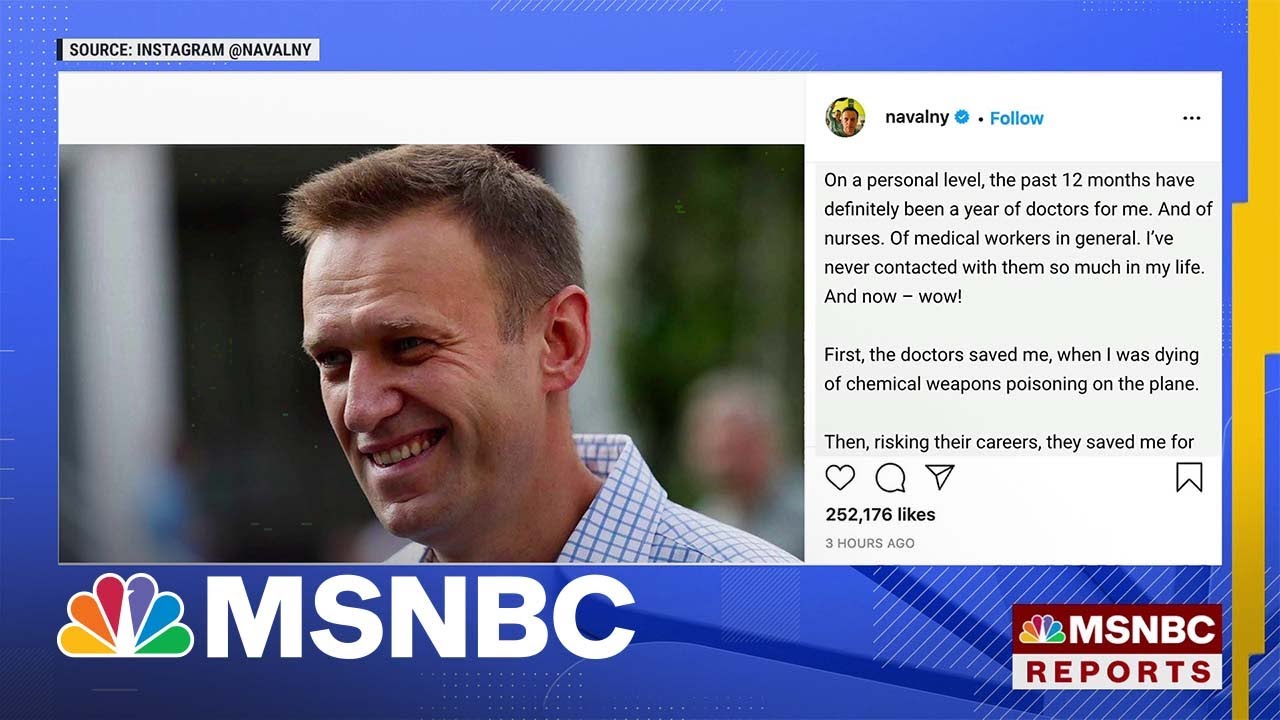Viewport: 1280px width, 720px height.
Task: Click the large MSNBC wordmark
Action: tap(426, 616)
